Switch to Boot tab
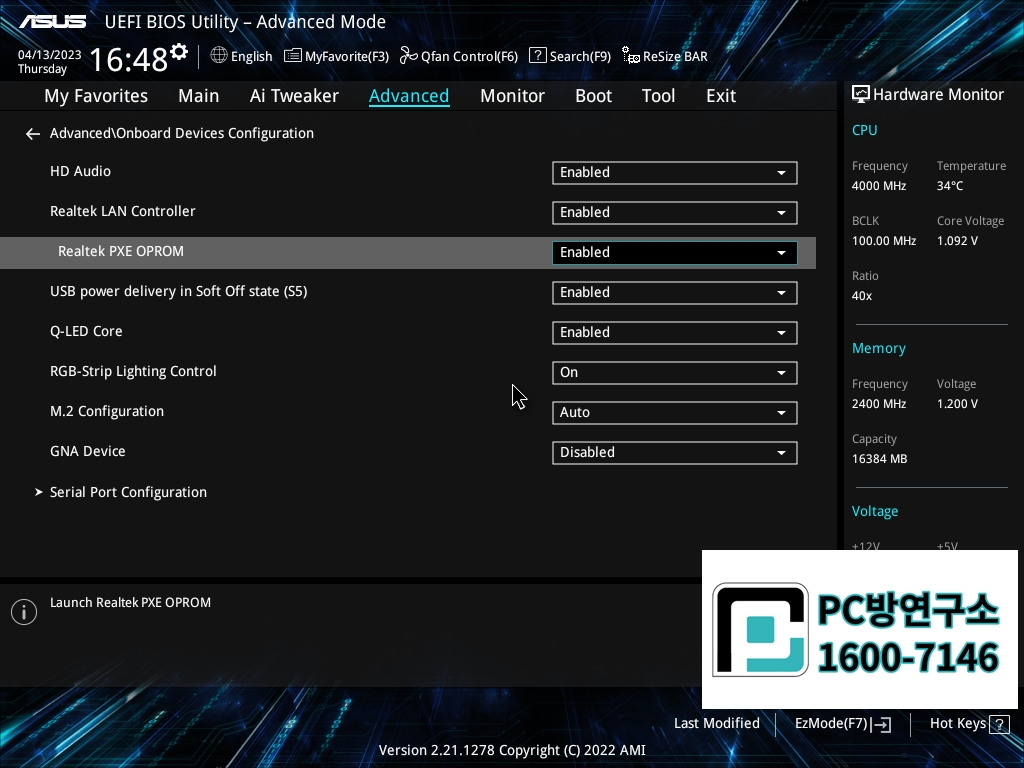Screen dimensions: 1024x768 [x=593, y=96]
